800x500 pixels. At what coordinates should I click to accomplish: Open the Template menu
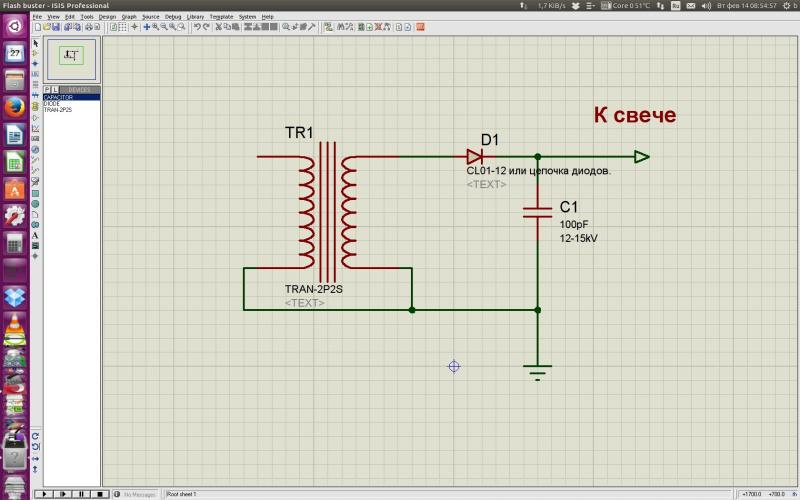221,17
